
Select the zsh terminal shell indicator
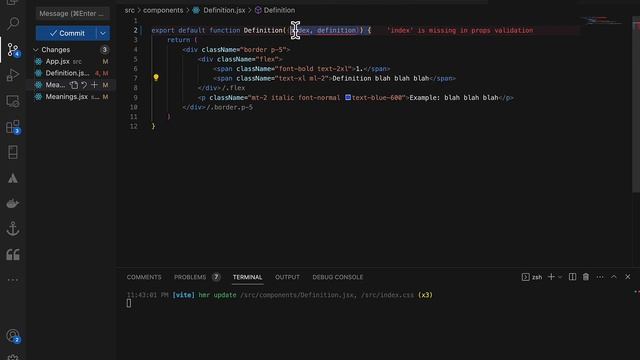[532, 277]
